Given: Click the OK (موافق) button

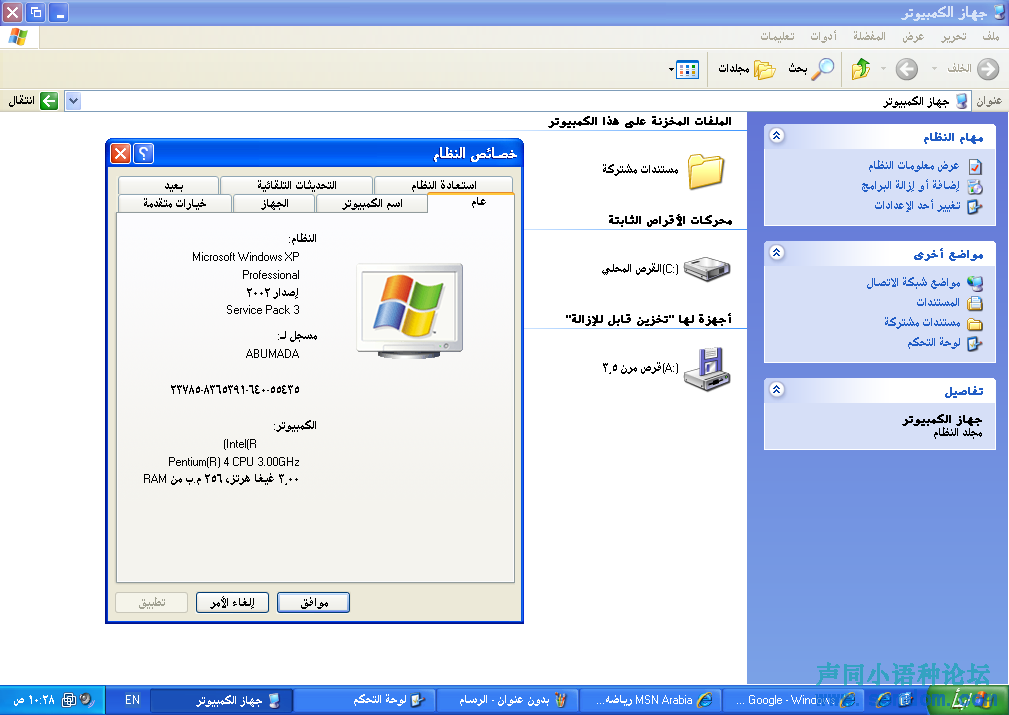Looking at the screenshot, I should [313, 602].
